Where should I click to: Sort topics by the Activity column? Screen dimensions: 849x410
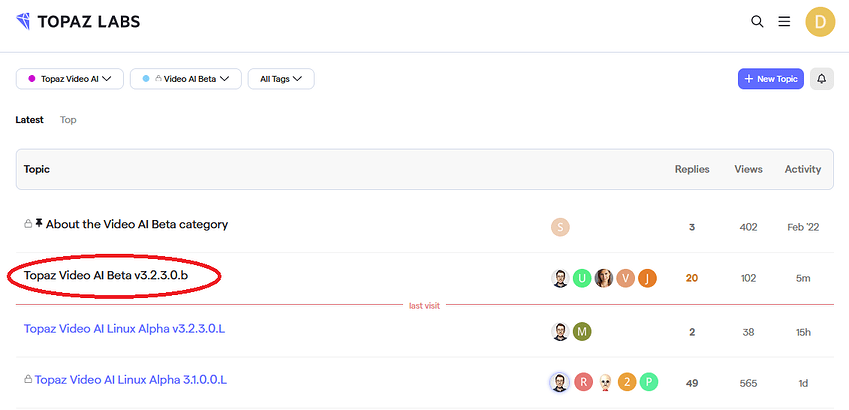point(802,169)
